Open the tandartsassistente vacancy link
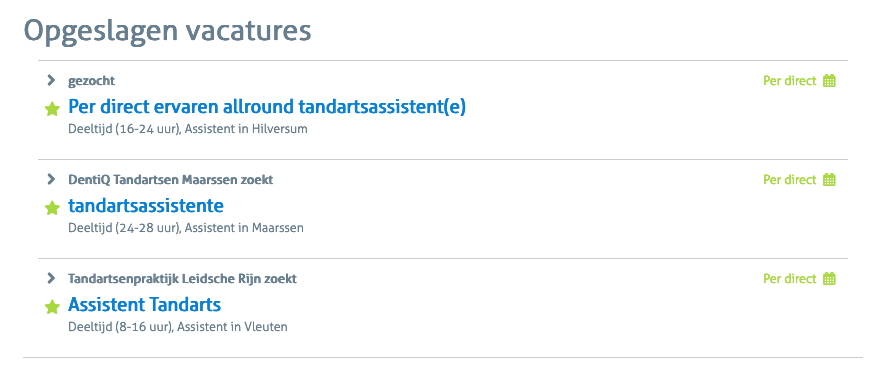Image resolution: width=875 pixels, height=382 pixels. pos(146,206)
